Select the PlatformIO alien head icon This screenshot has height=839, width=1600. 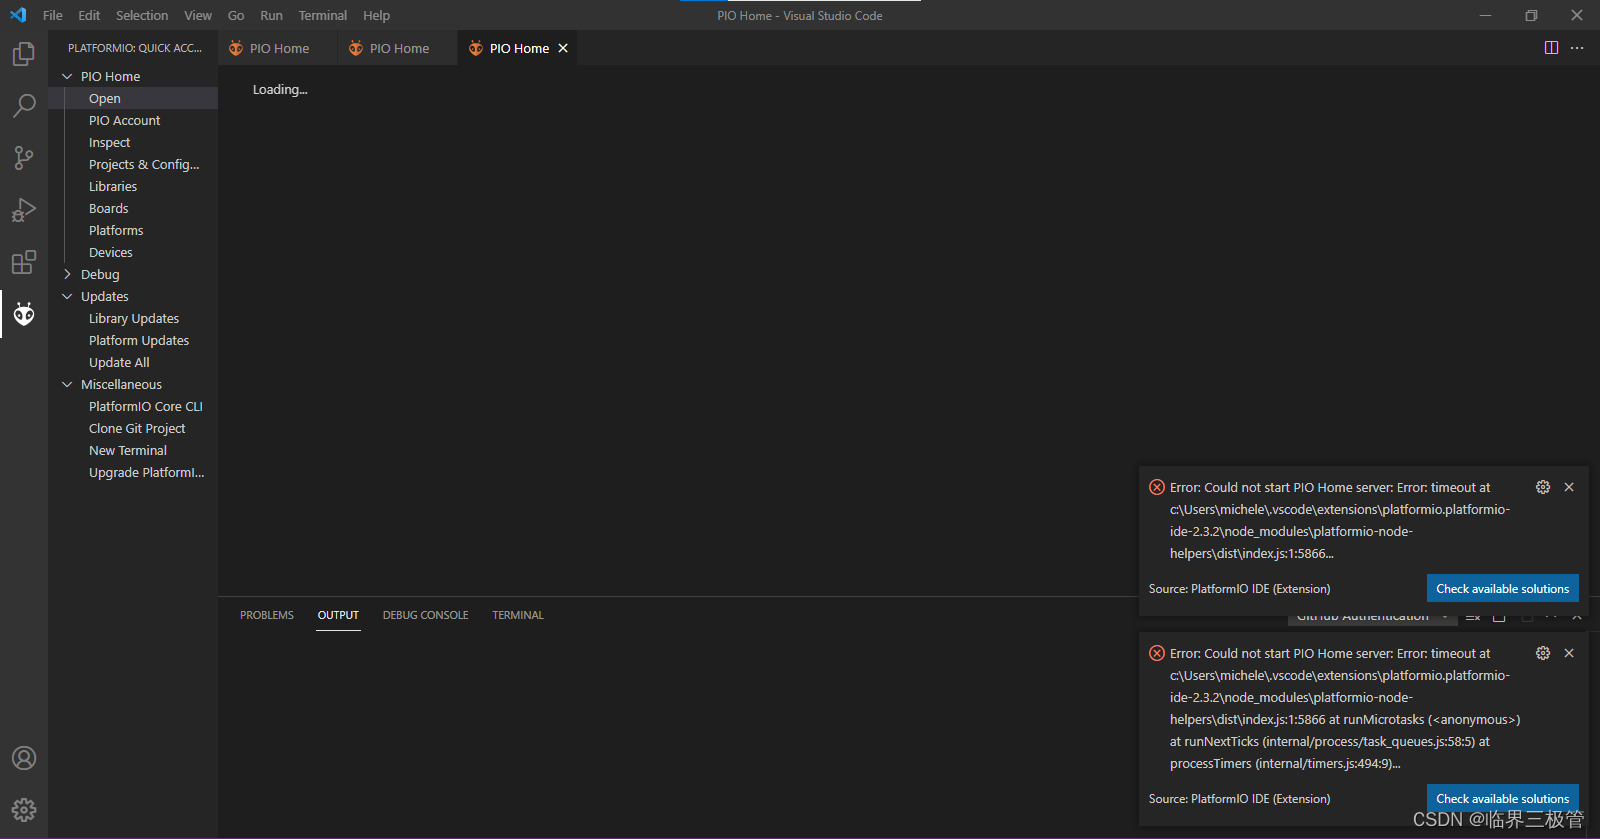[24, 314]
